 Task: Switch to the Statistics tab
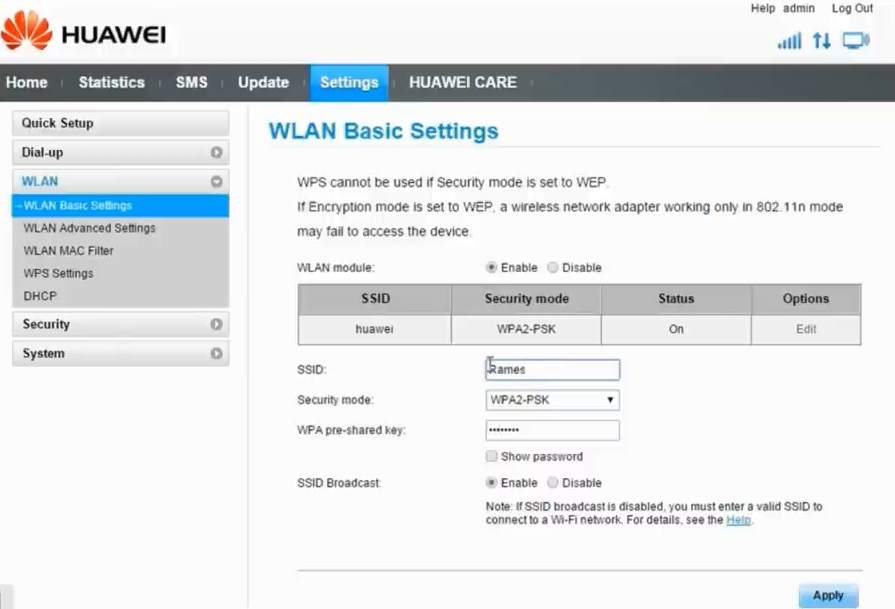pyautogui.click(x=111, y=83)
